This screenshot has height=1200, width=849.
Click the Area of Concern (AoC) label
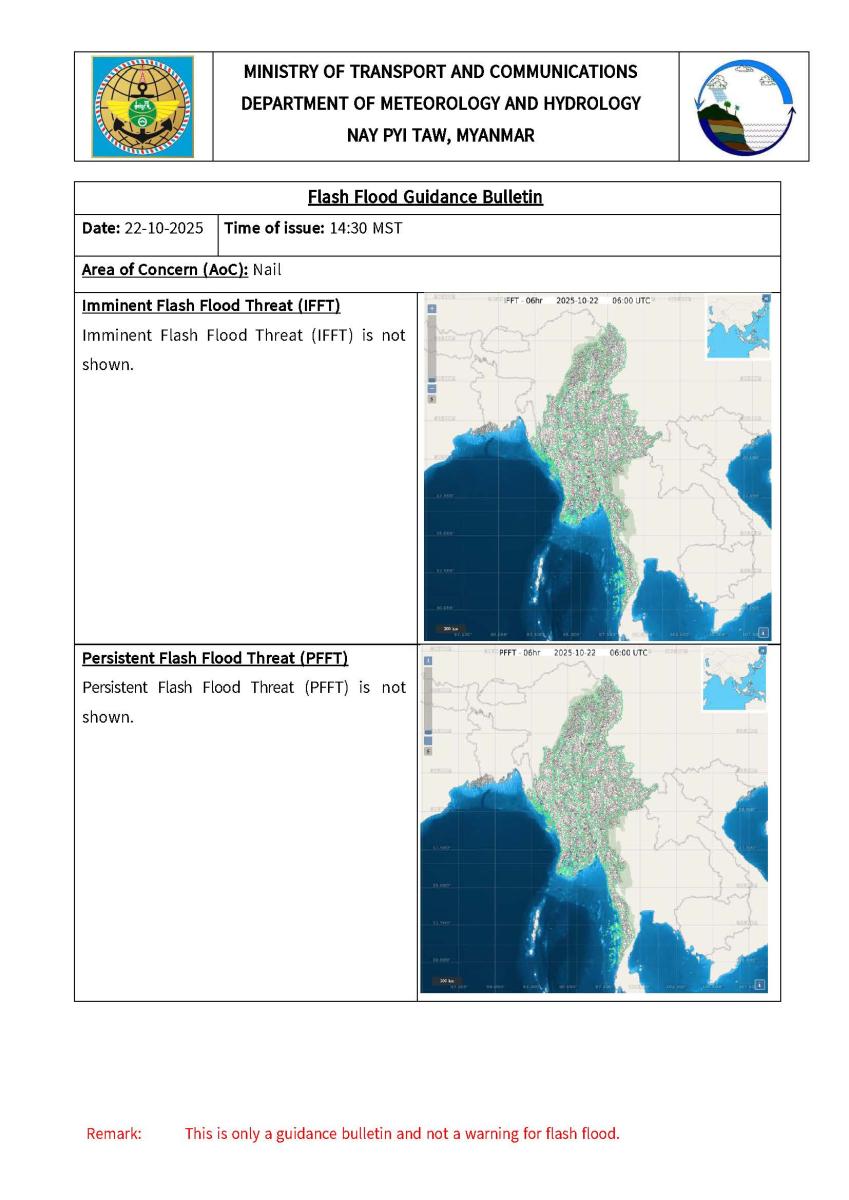click(x=165, y=269)
